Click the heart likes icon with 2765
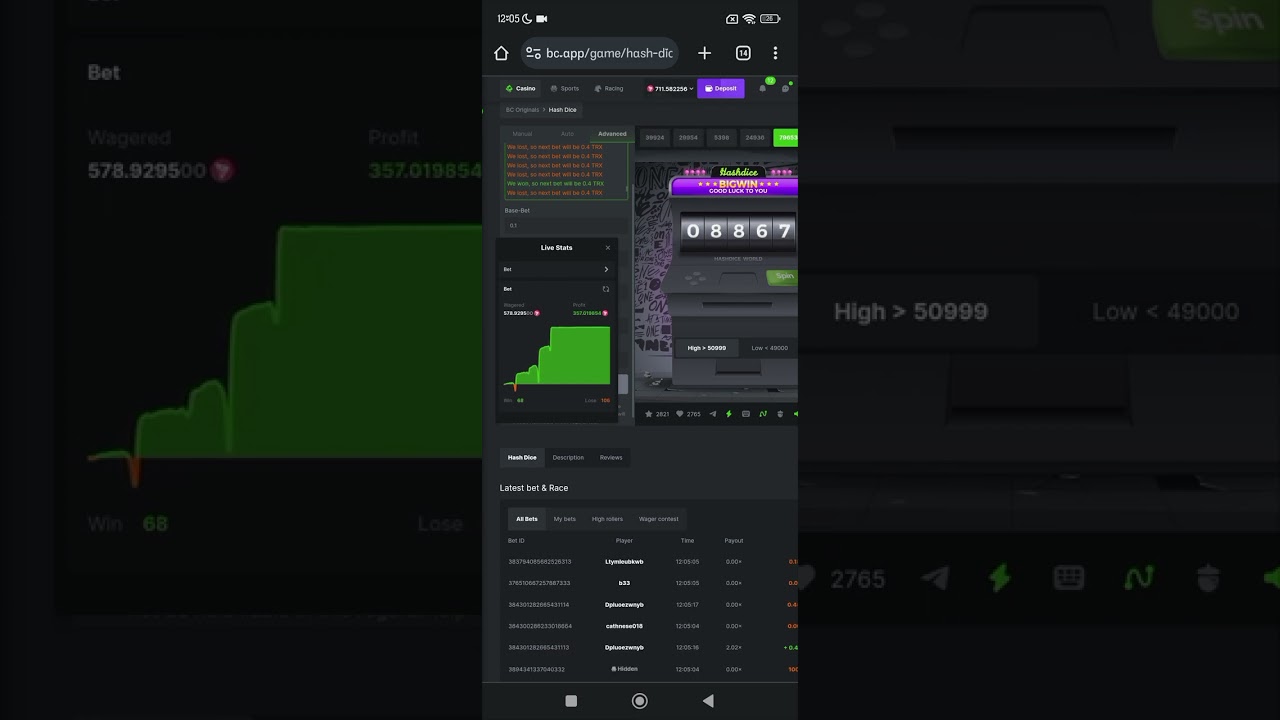The image size is (1280, 720). click(680, 413)
